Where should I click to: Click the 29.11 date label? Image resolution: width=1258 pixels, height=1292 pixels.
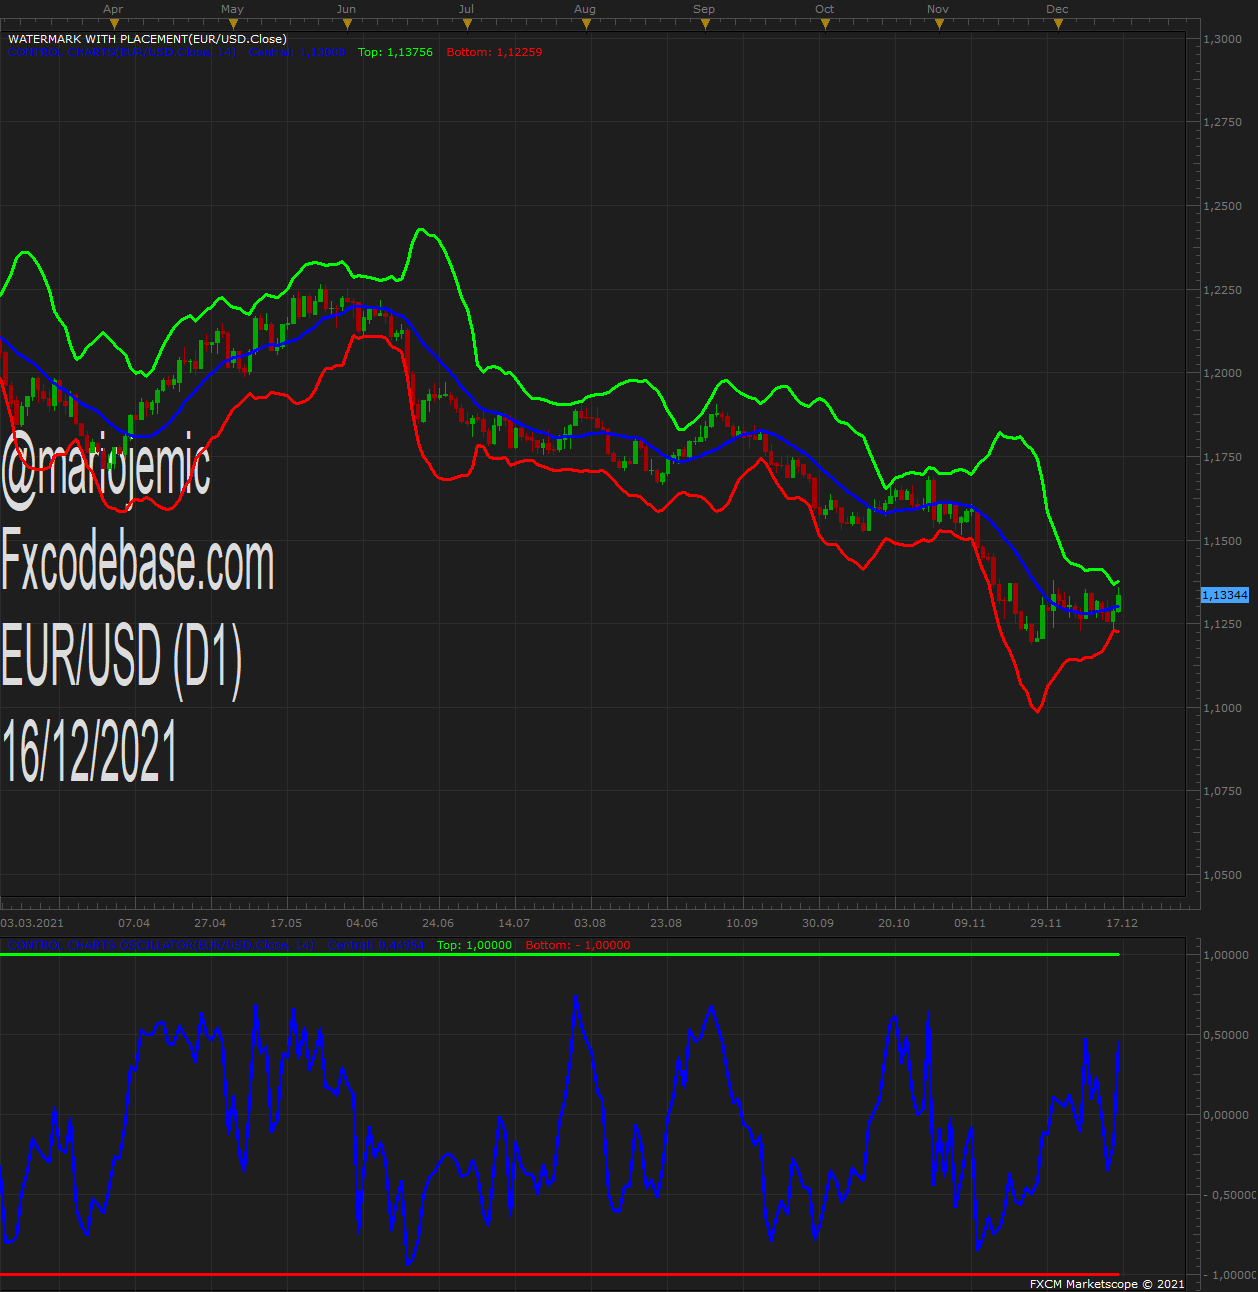click(1046, 923)
